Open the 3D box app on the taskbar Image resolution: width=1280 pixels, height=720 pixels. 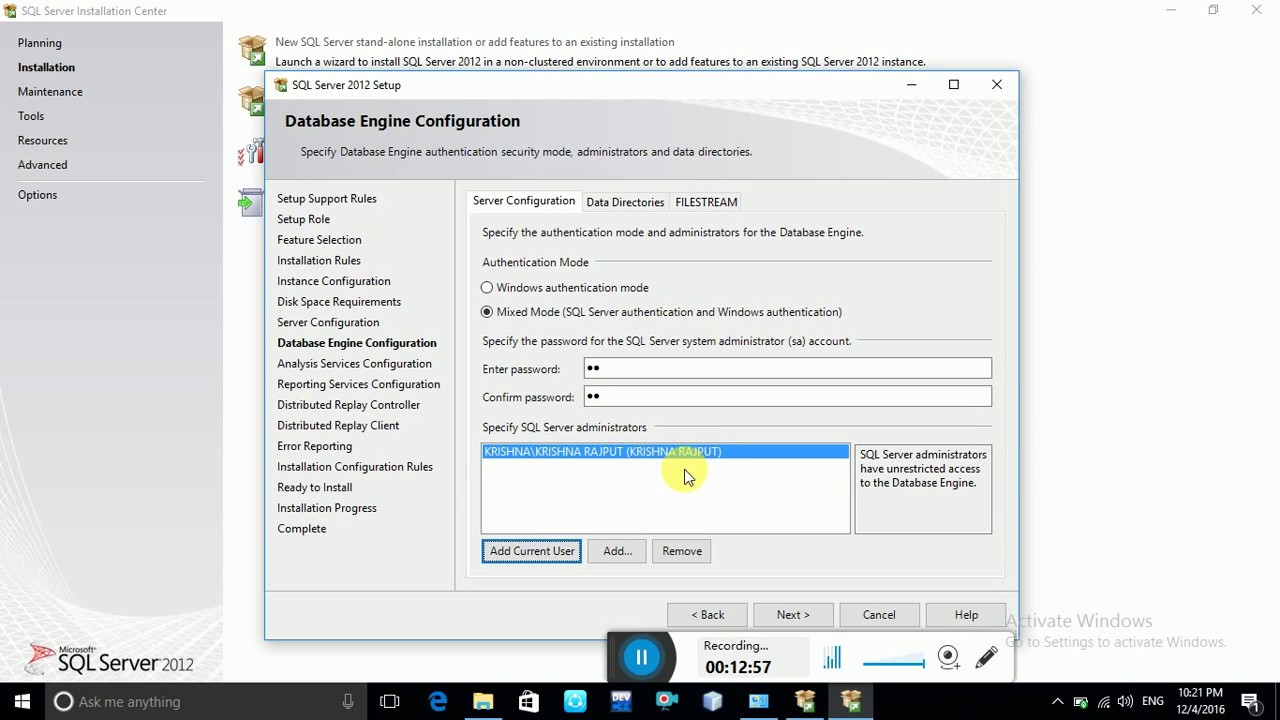click(x=713, y=701)
